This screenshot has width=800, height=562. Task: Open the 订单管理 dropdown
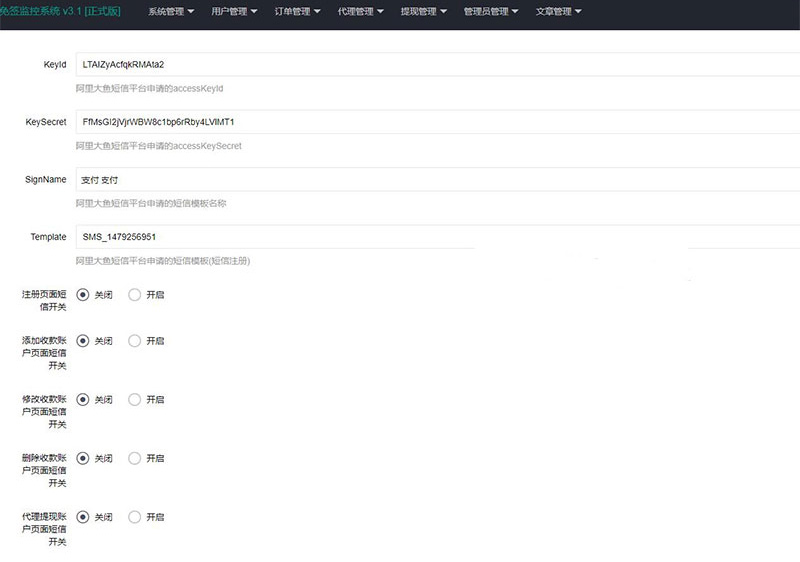(297, 12)
